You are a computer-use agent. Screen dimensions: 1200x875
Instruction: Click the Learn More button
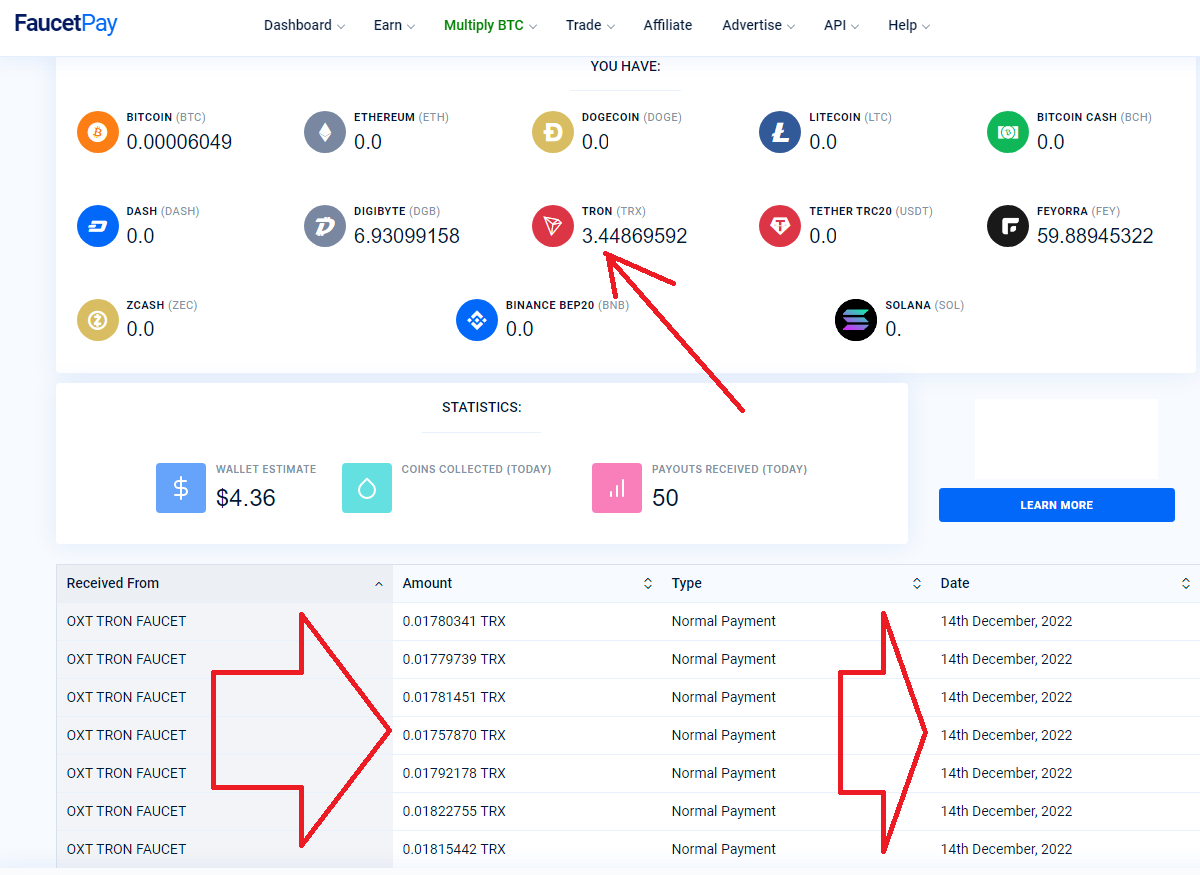pos(1056,505)
